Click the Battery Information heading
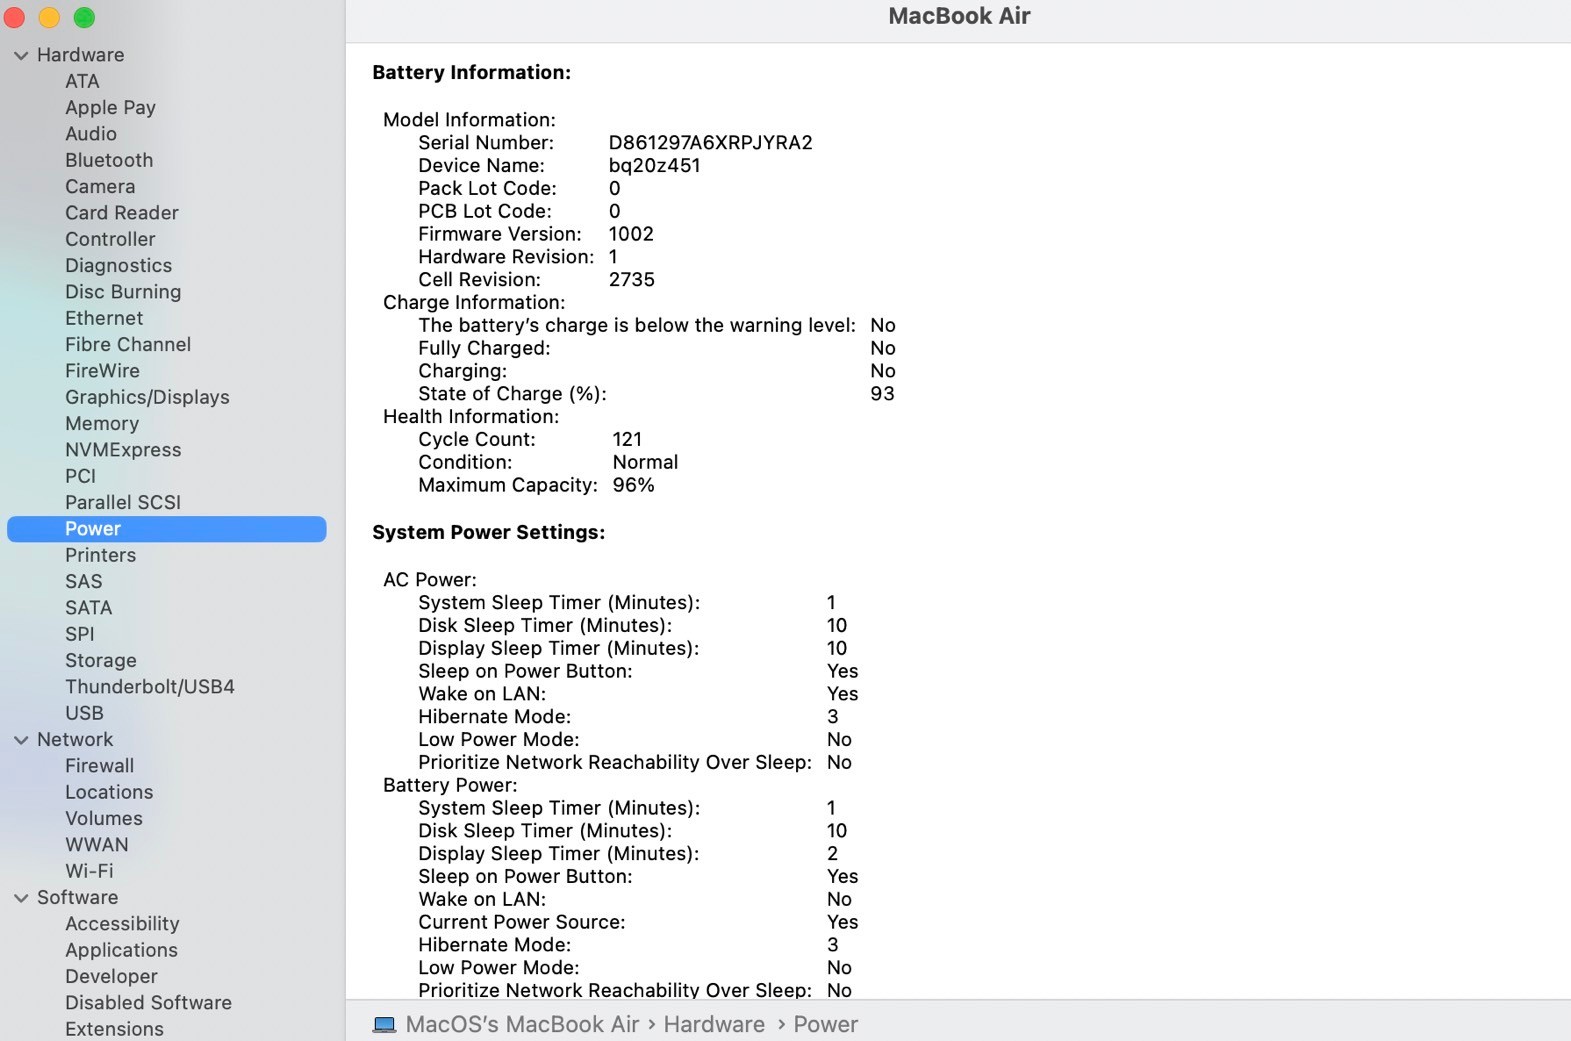 472,73
